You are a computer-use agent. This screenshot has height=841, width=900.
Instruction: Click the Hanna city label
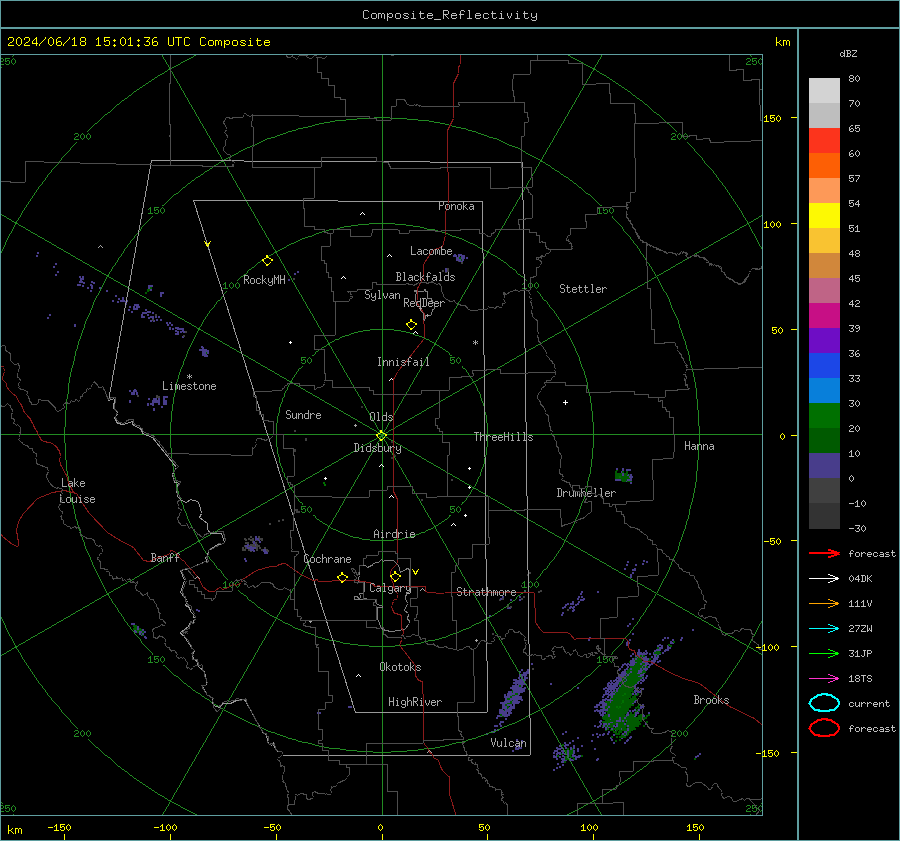[x=699, y=446]
